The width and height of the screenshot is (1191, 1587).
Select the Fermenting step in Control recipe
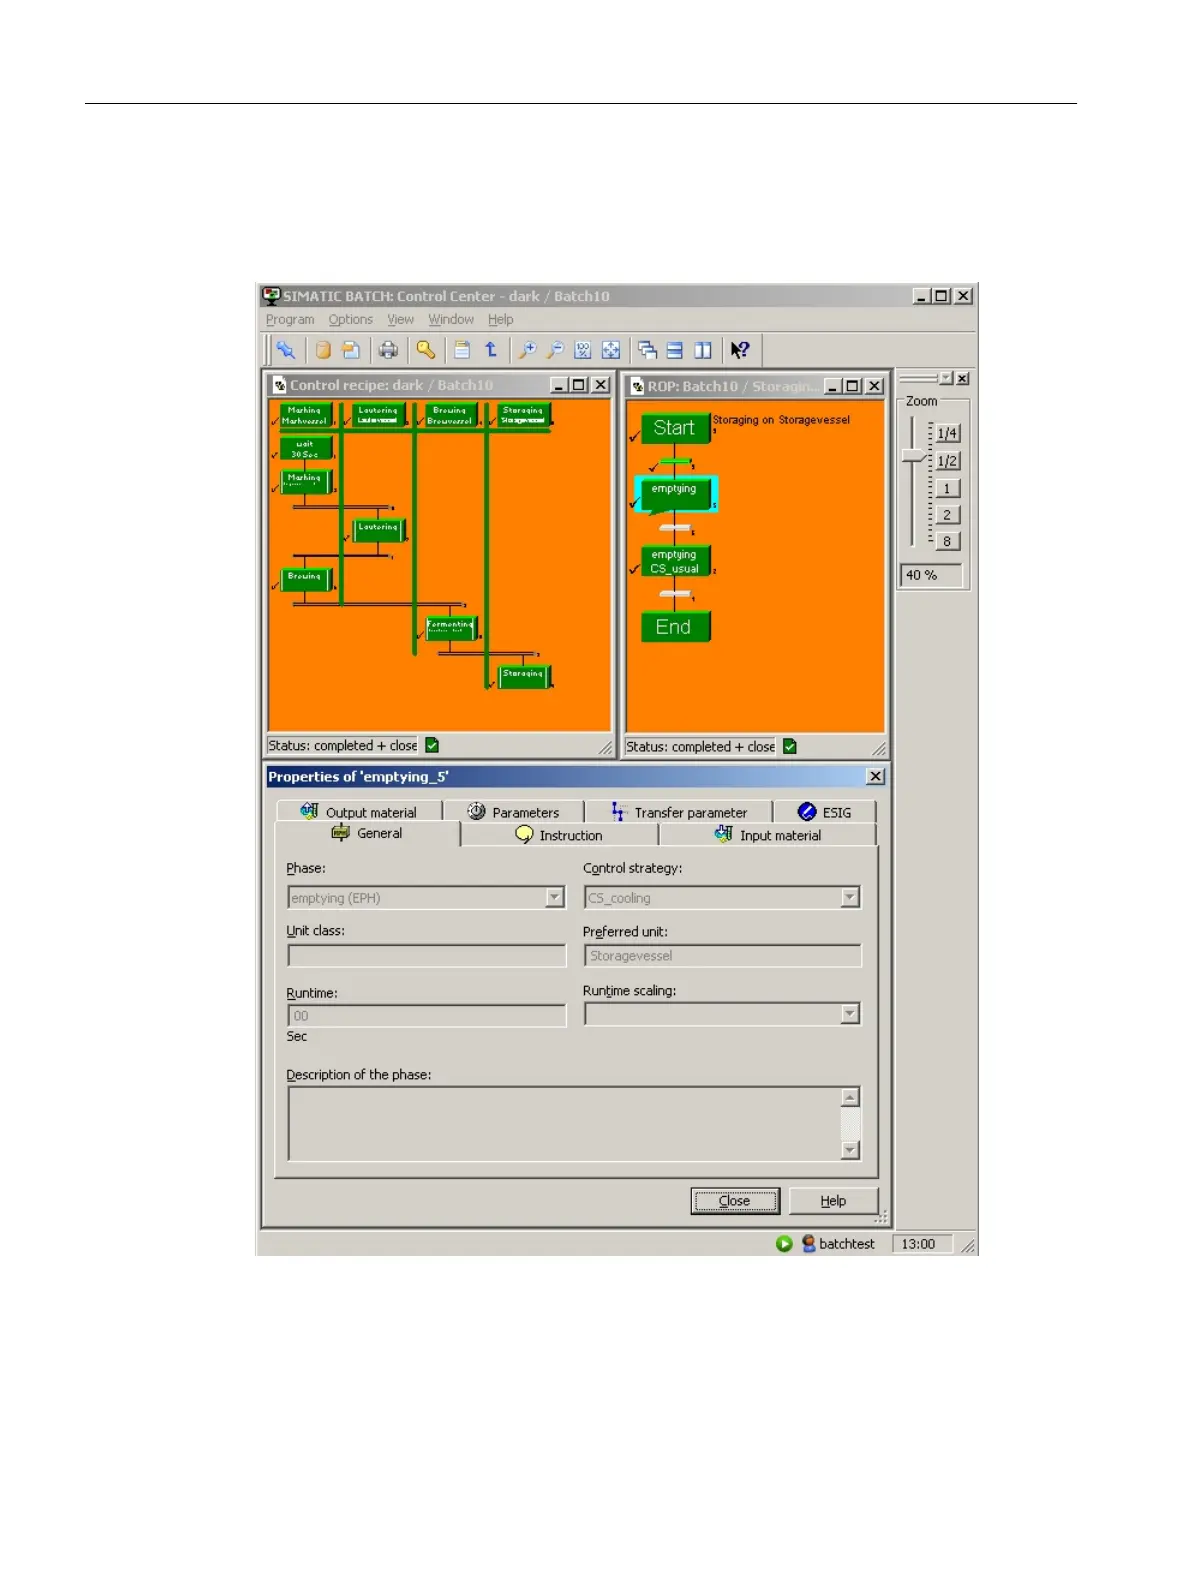point(451,628)
